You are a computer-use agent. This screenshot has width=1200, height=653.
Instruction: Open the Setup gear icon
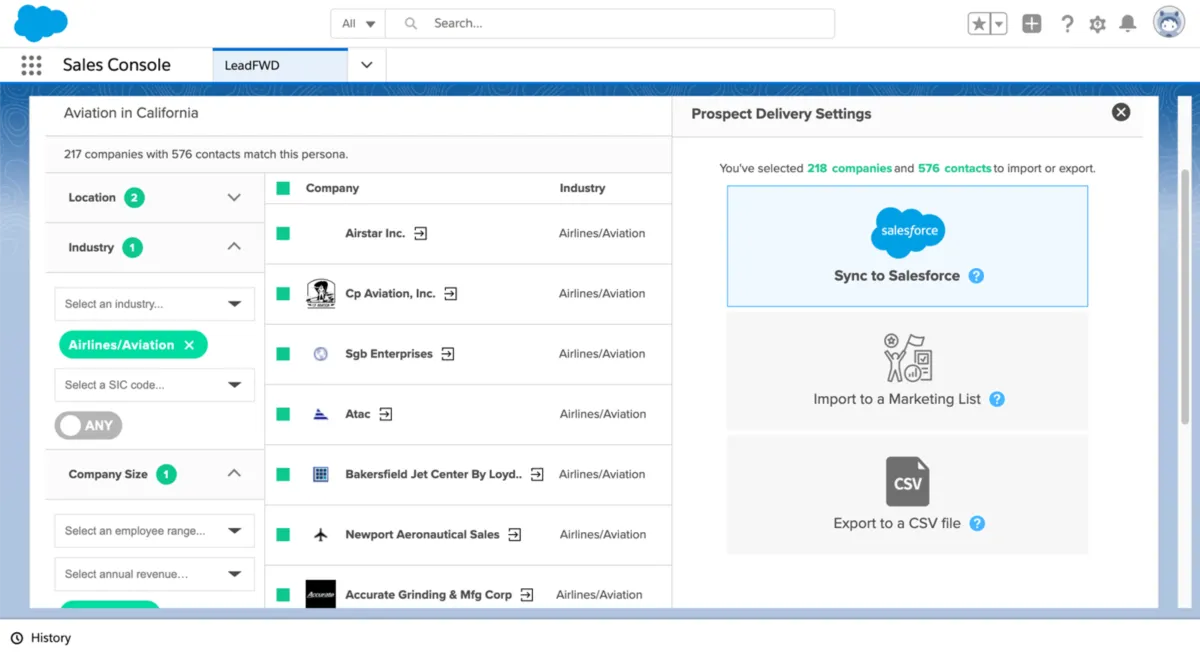pyautogui.click(x=1098, y=24)
